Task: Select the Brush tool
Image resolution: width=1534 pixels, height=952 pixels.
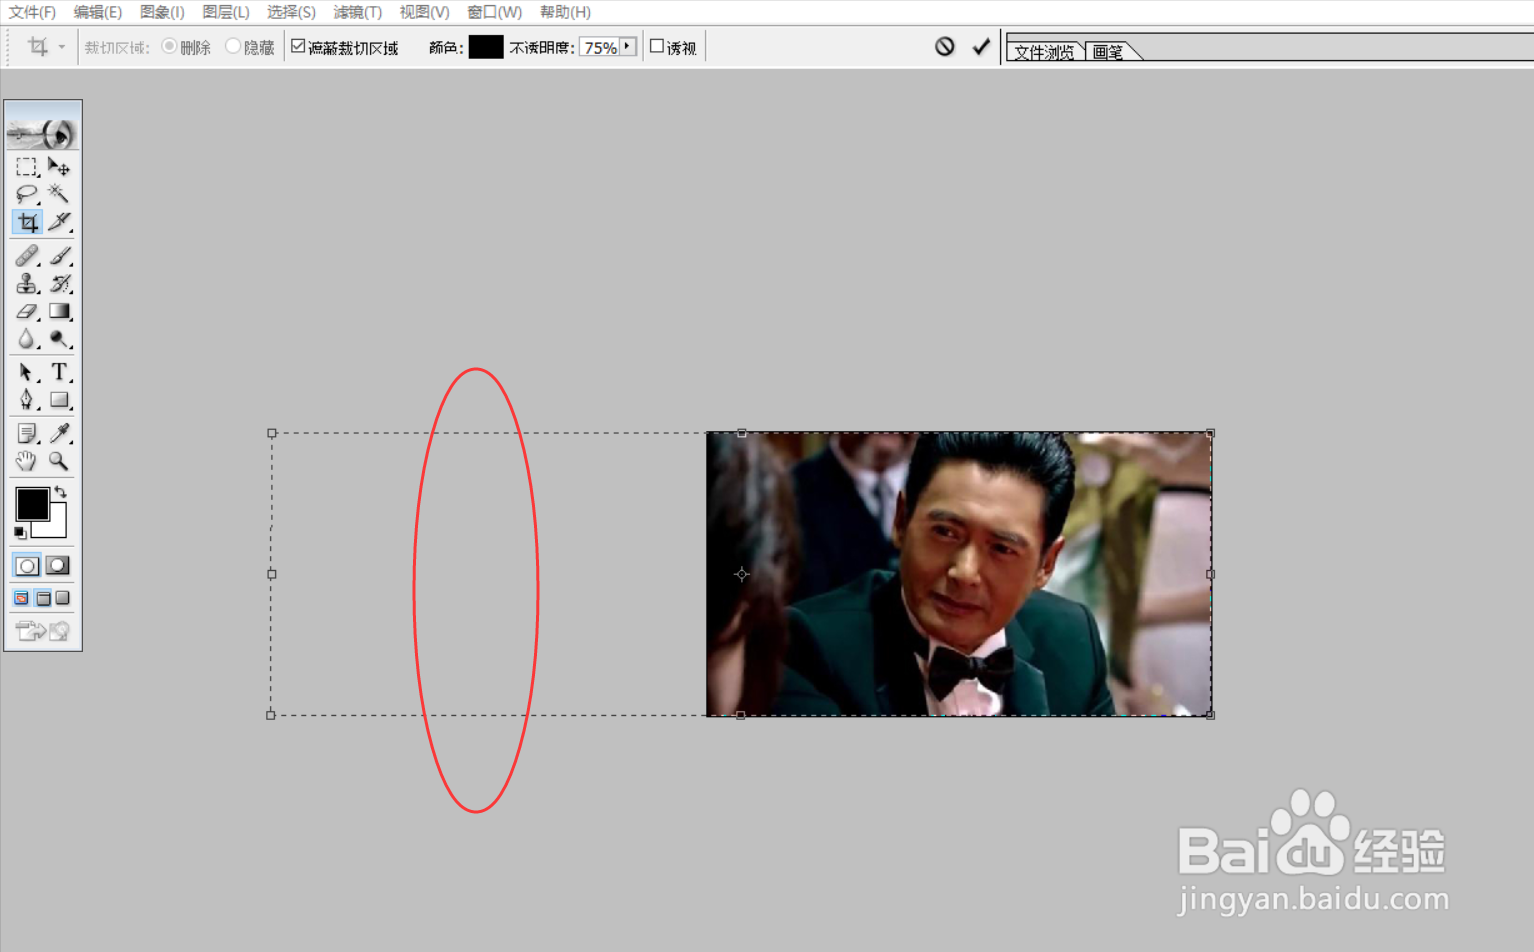Action: click(x=59, y=256)
